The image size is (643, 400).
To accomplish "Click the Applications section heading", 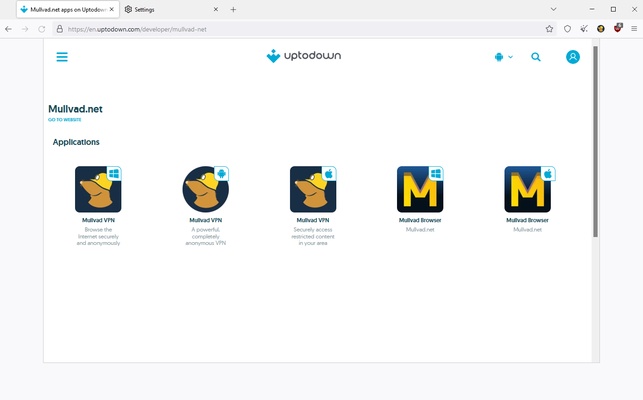I will [76, 142].
